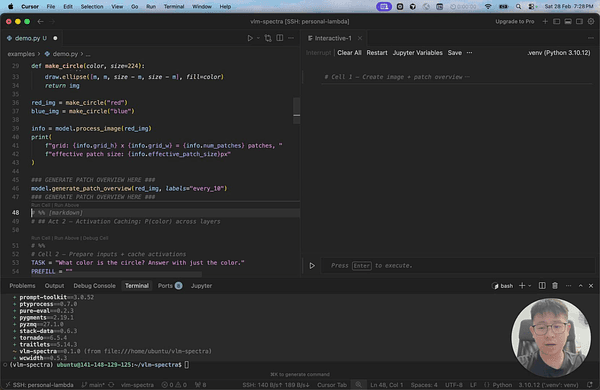Kill the terminal with trash icon
This screenshot has width=600, height=390.
point(555,286)
